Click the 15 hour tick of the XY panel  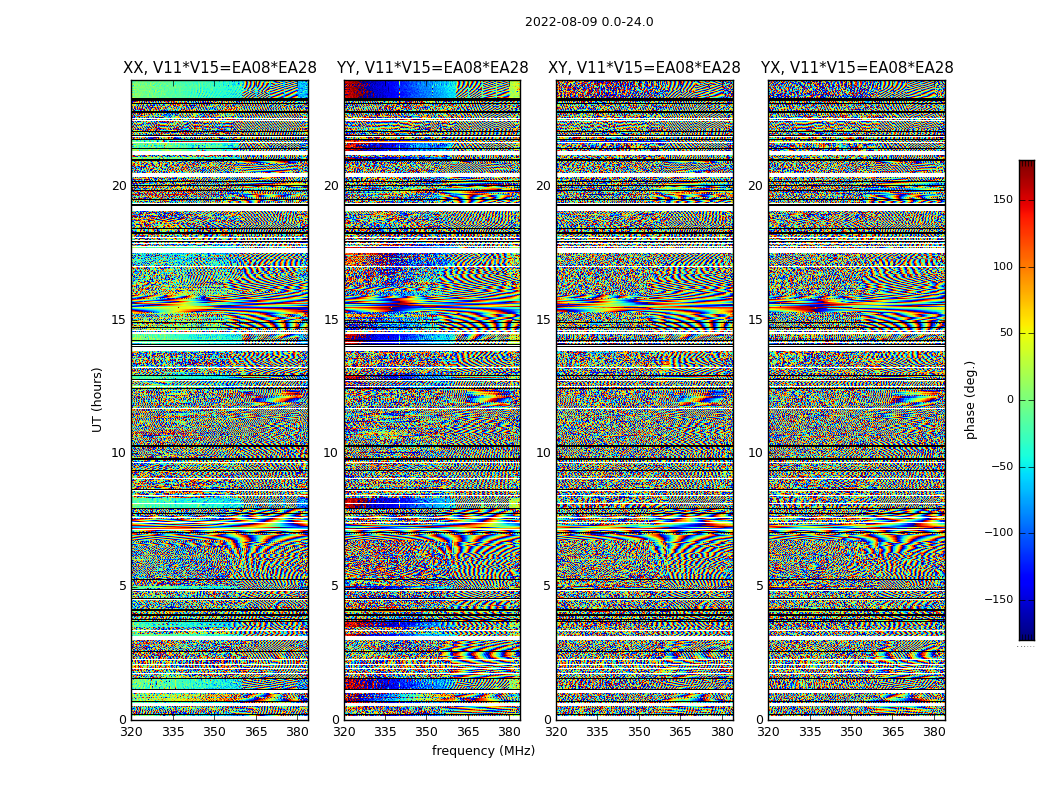coord(544,319)
